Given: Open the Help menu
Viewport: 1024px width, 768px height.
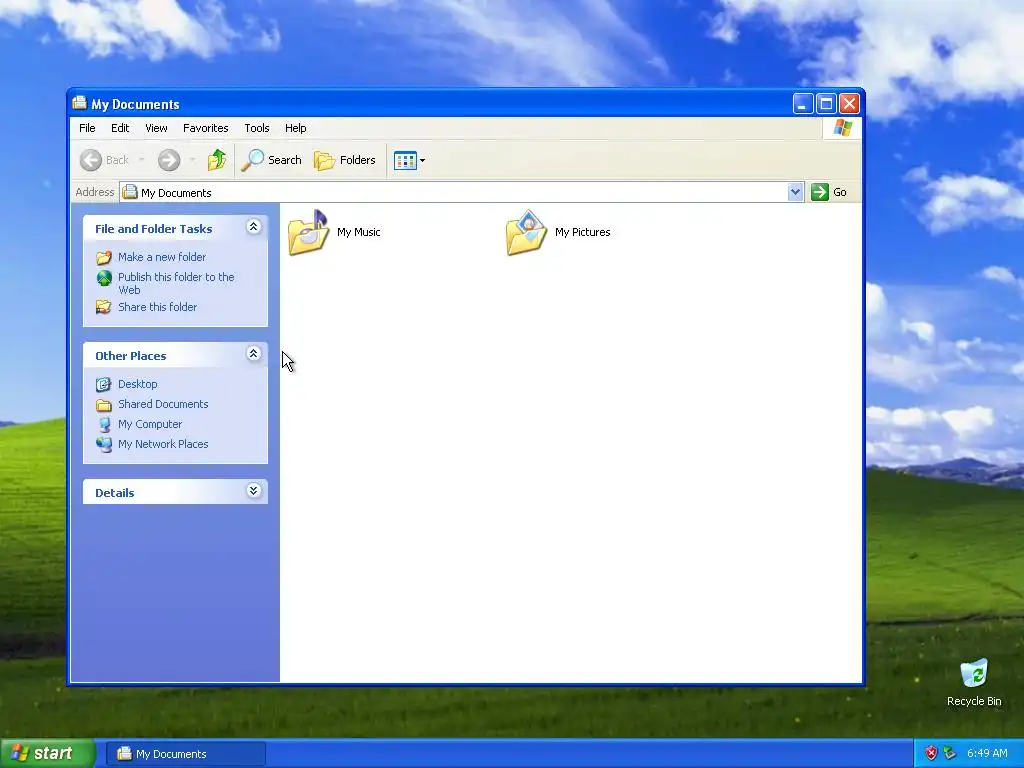Looking at the screenshot, I should tap(295, 128).
